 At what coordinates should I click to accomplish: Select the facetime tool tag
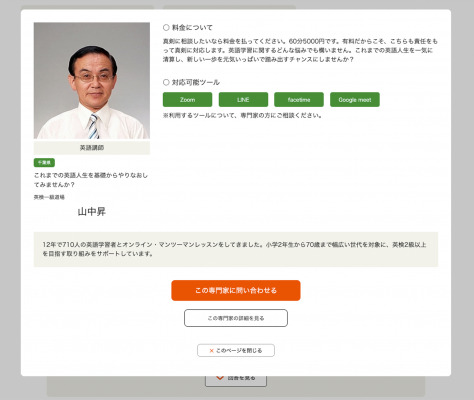pos(299,100)
